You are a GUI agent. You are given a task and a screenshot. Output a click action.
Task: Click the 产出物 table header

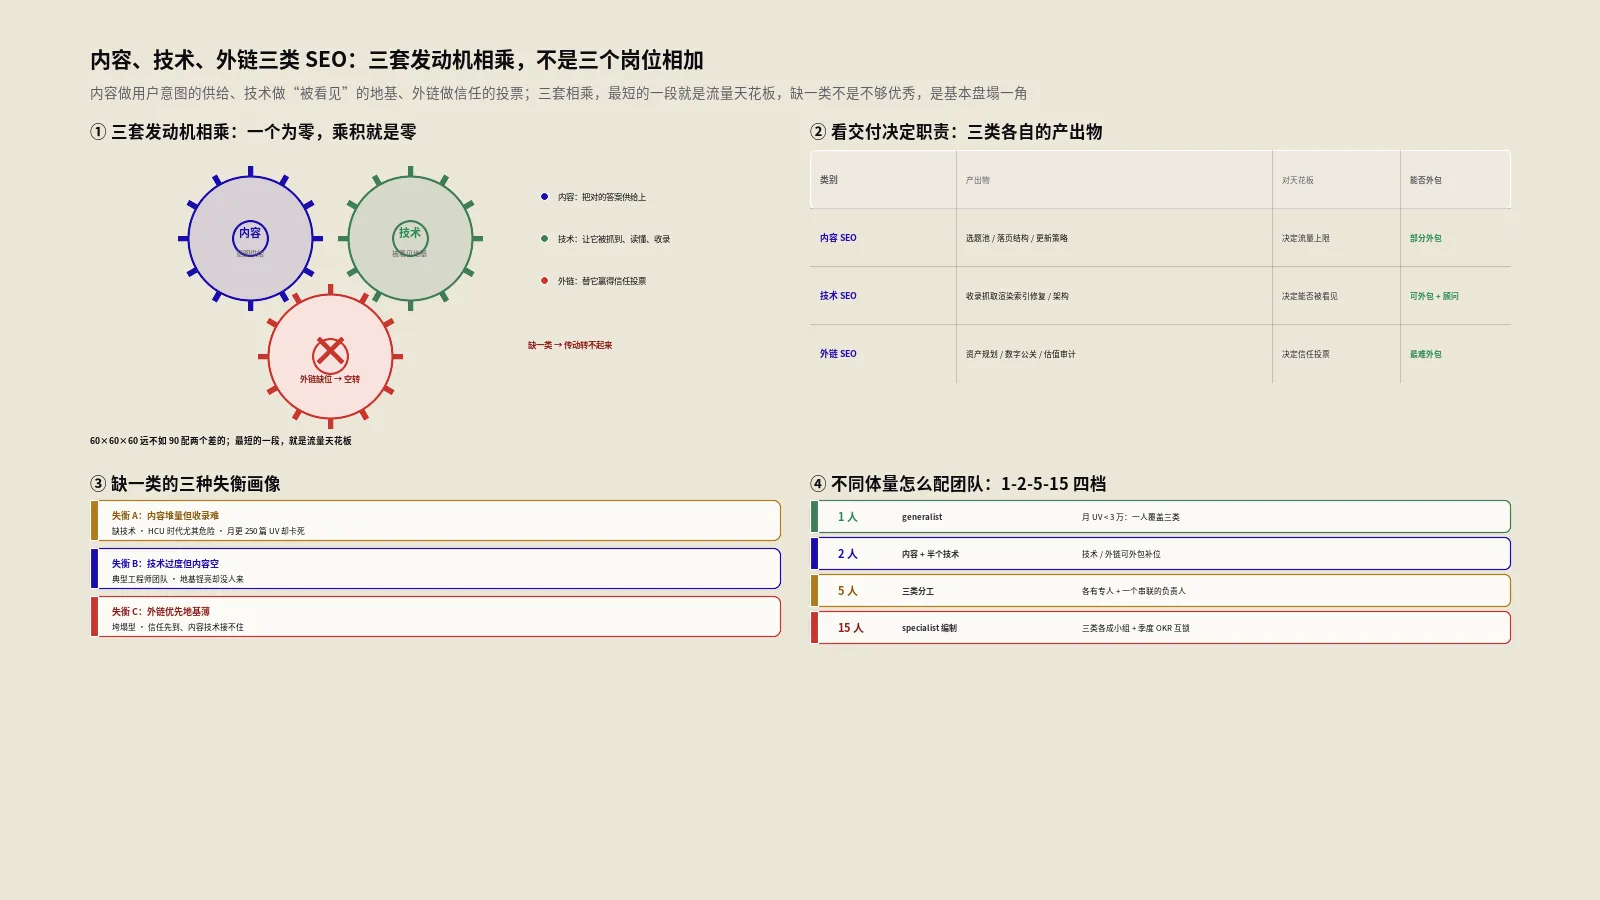click(x=978, y=180)
